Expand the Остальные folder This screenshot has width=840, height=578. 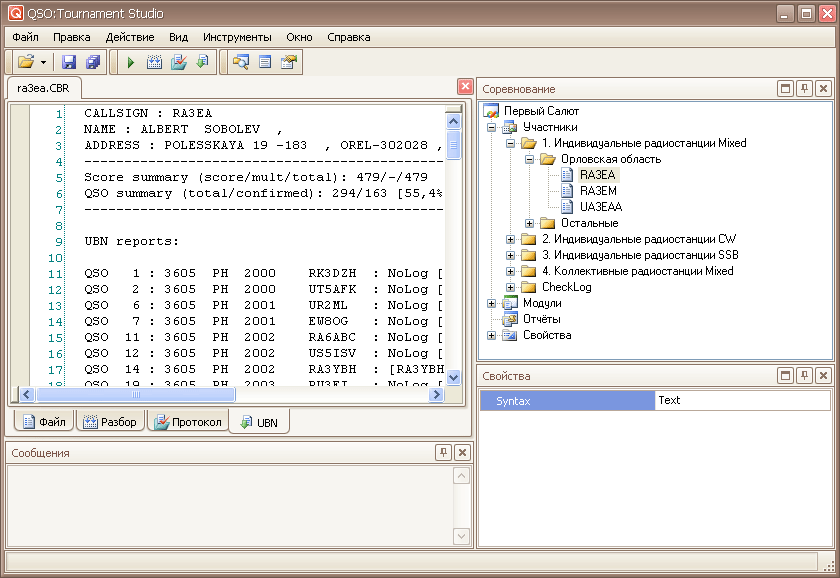point(530,223)
